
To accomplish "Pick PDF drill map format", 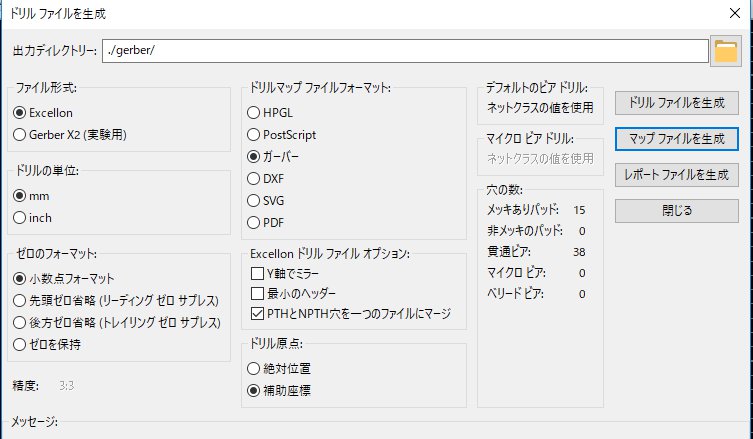I will point(253,222).
